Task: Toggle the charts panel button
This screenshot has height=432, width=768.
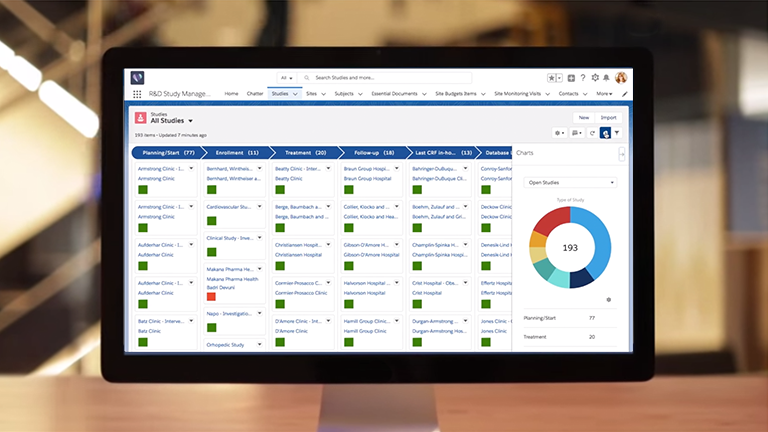Action: pos(605,132)
